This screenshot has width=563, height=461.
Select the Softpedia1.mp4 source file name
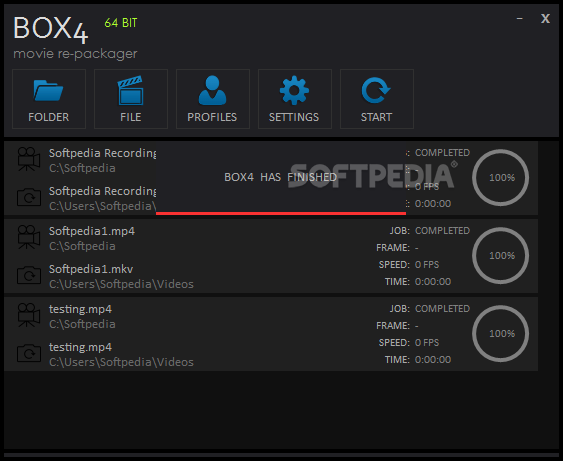[x=92, y=231]
